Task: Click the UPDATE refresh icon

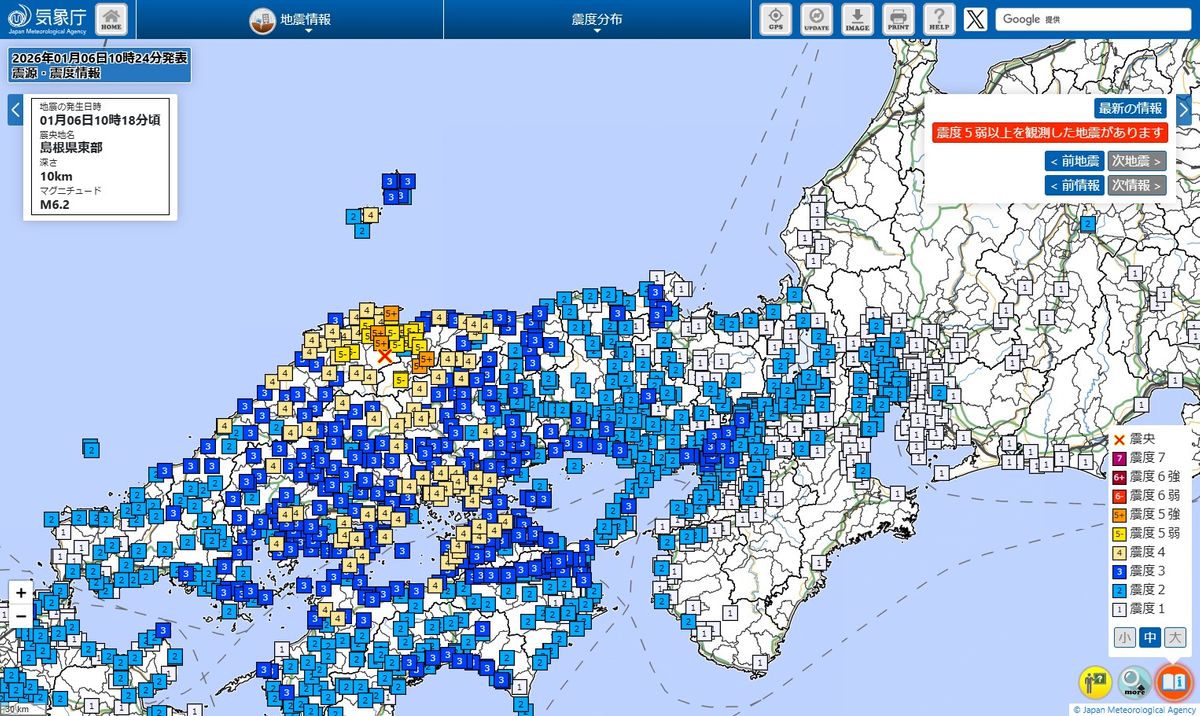Action: tap(817, 19)
